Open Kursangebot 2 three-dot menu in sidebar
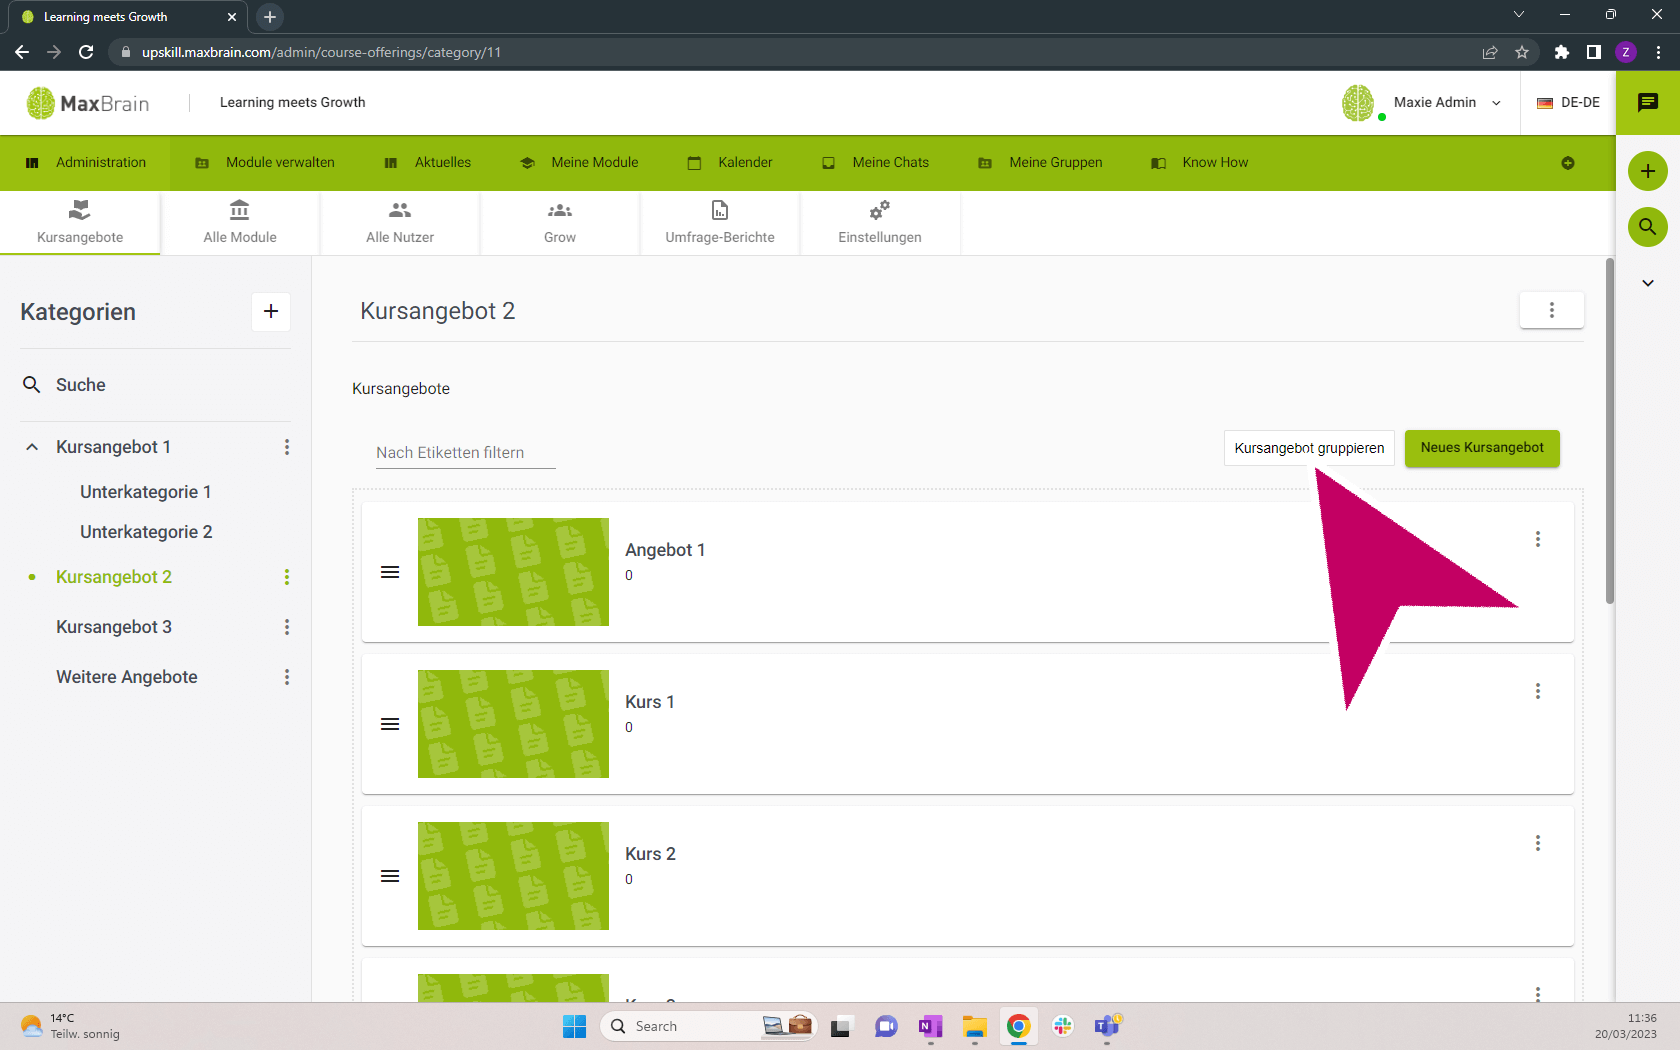Screen dimensions: 1680x1050 pyautogui.click(x=287, y=577)
